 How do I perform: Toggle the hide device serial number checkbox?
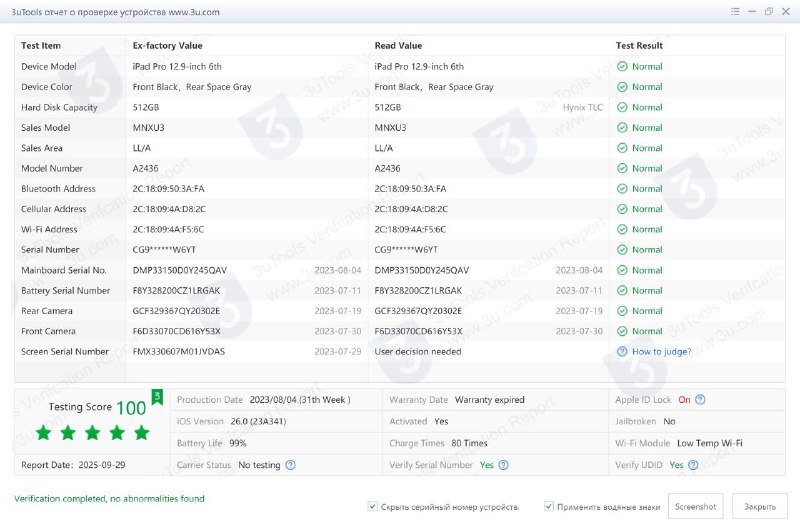coord(372,507)
